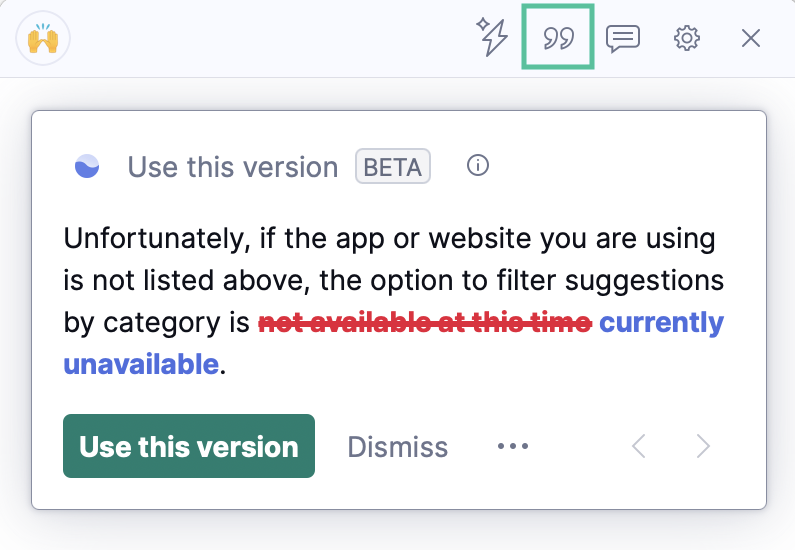The height and width of the screenshot is (550, 795).
Task: Dismiss the rewrite suggestion
Action: coord(397,446)
